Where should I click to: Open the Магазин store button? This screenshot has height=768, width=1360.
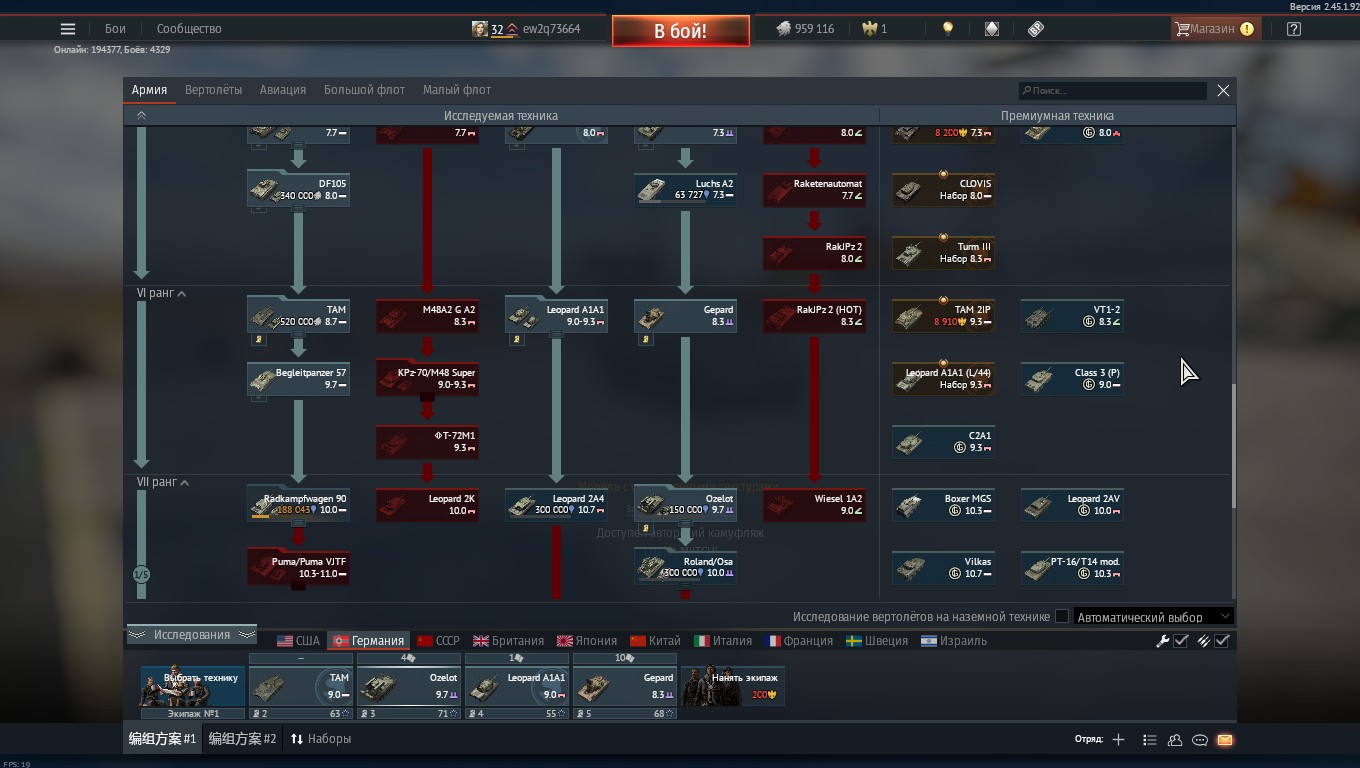1213,29
